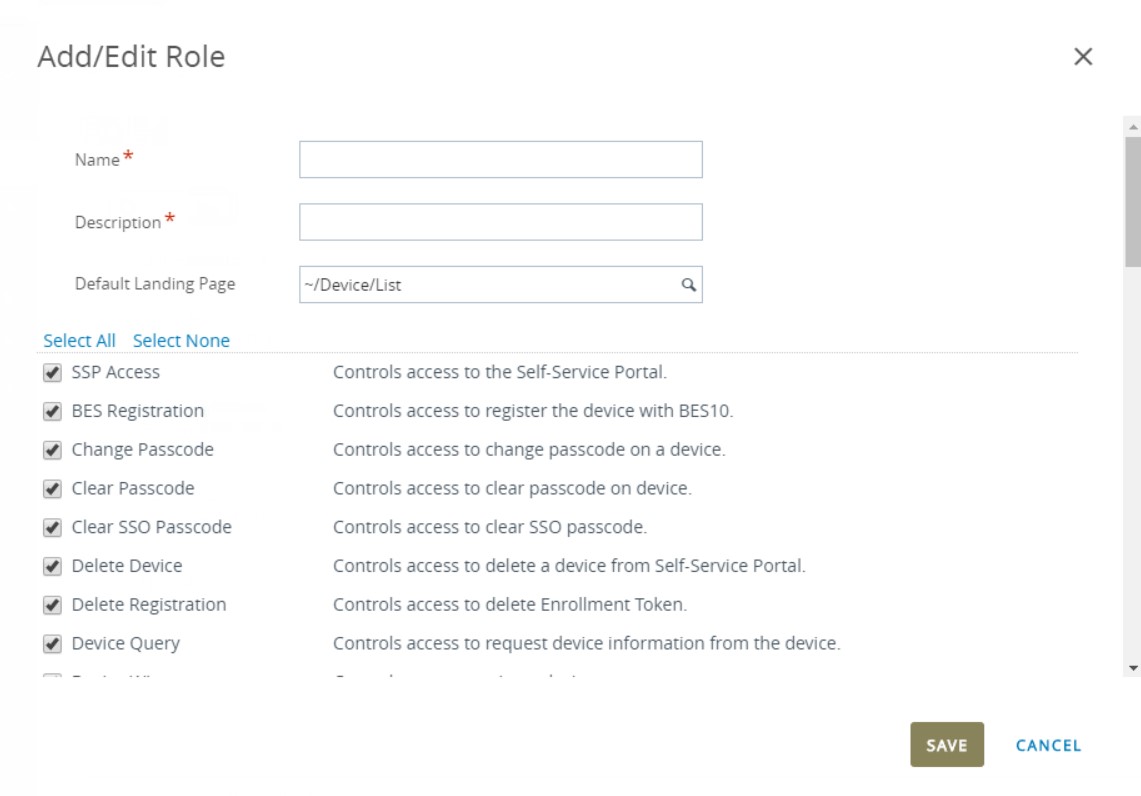Click the vertical scrollbar thumb
Screen dimensions: 1141x796
click(x=1132, y=200)
